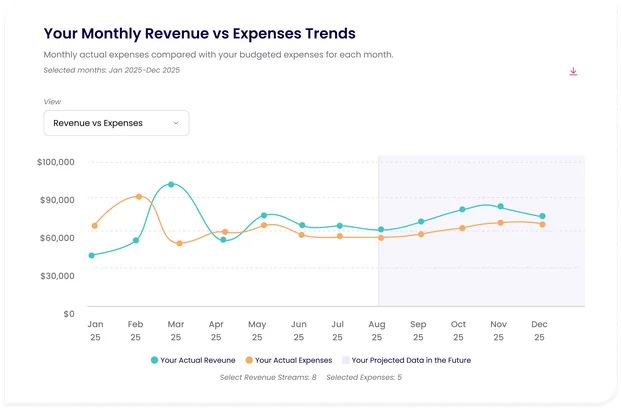
Task: Toggle the Your Actual Expenses legend item
Action: (289, 360)
